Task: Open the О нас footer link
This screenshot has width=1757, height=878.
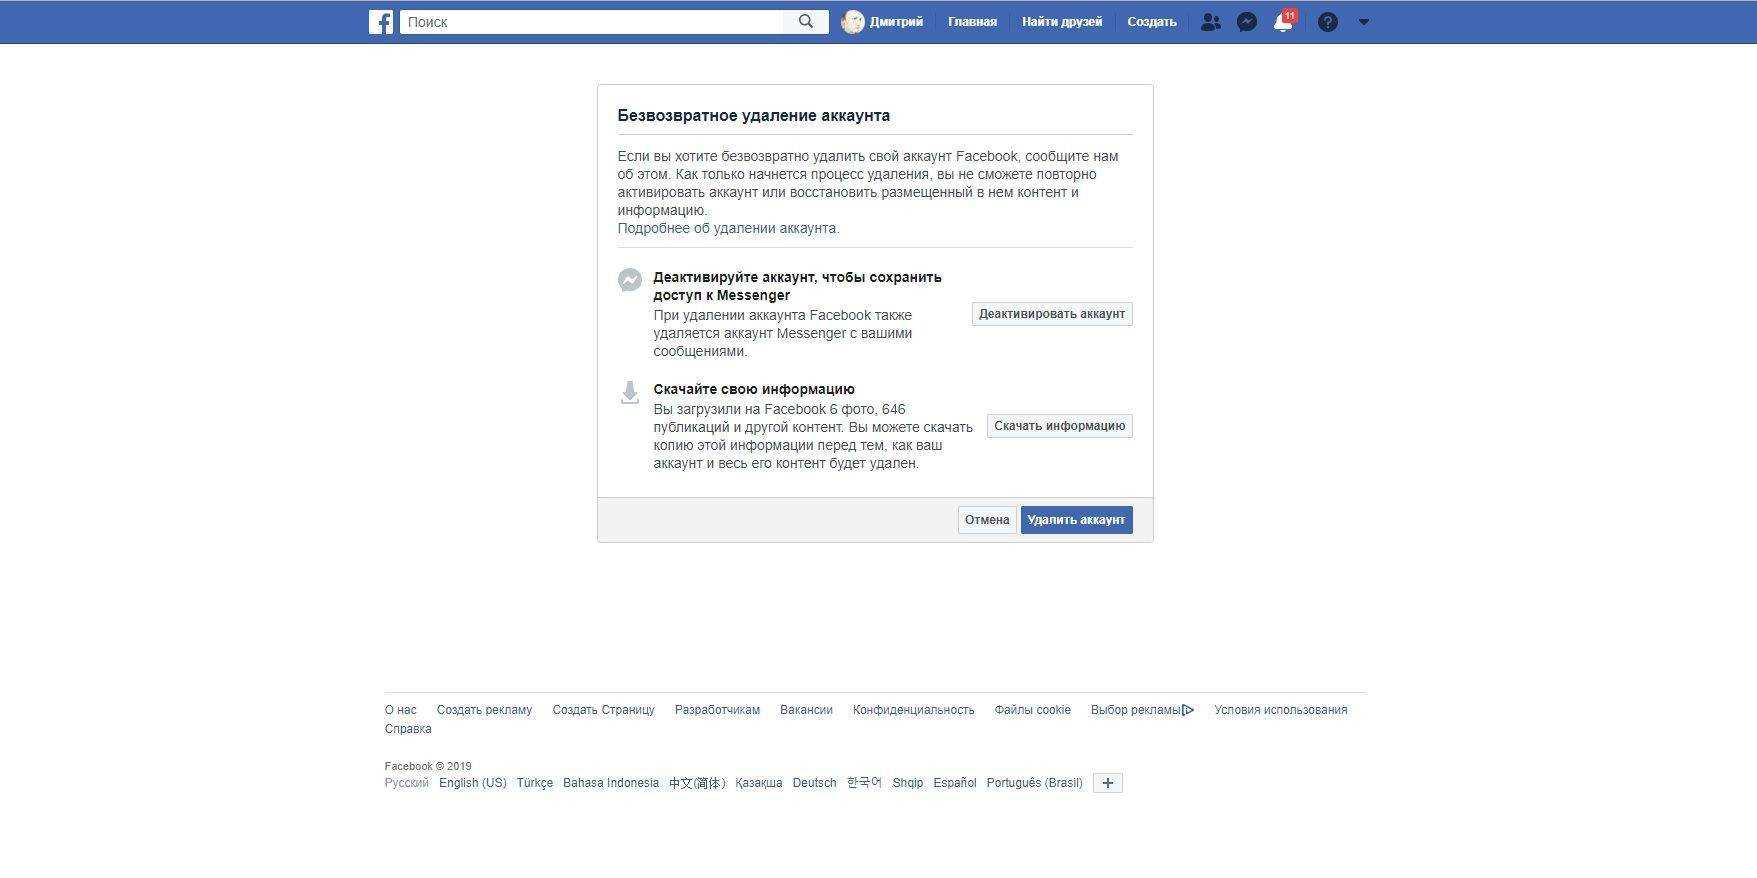Action: tap(401, 710)
